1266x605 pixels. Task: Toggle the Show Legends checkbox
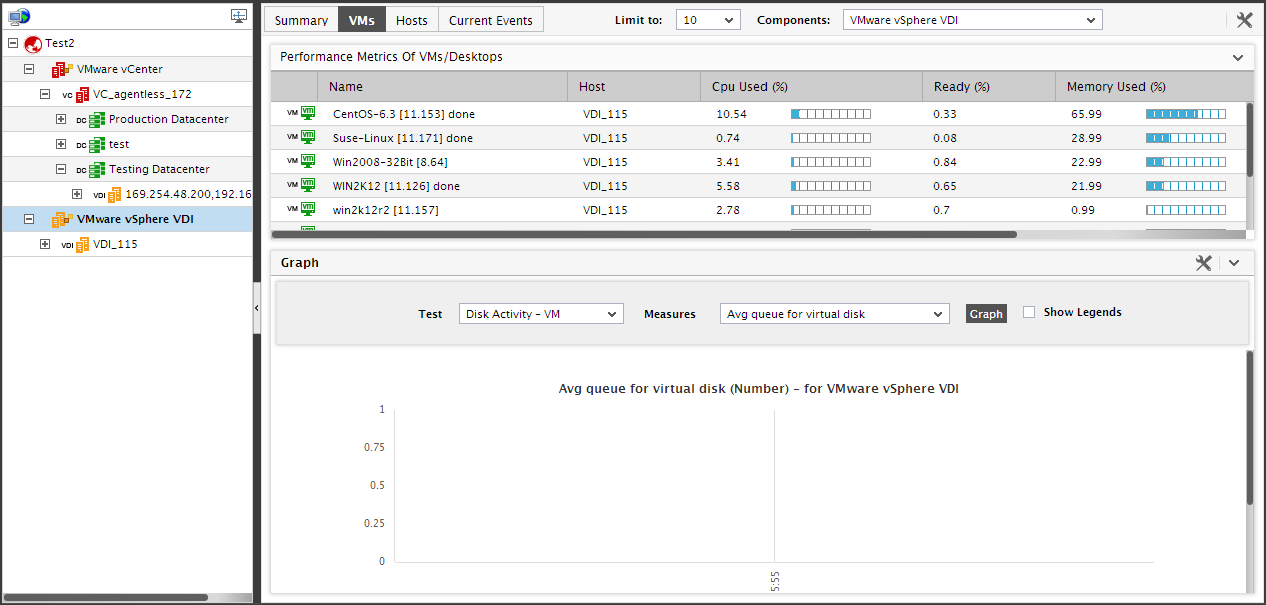point(1029,313)
